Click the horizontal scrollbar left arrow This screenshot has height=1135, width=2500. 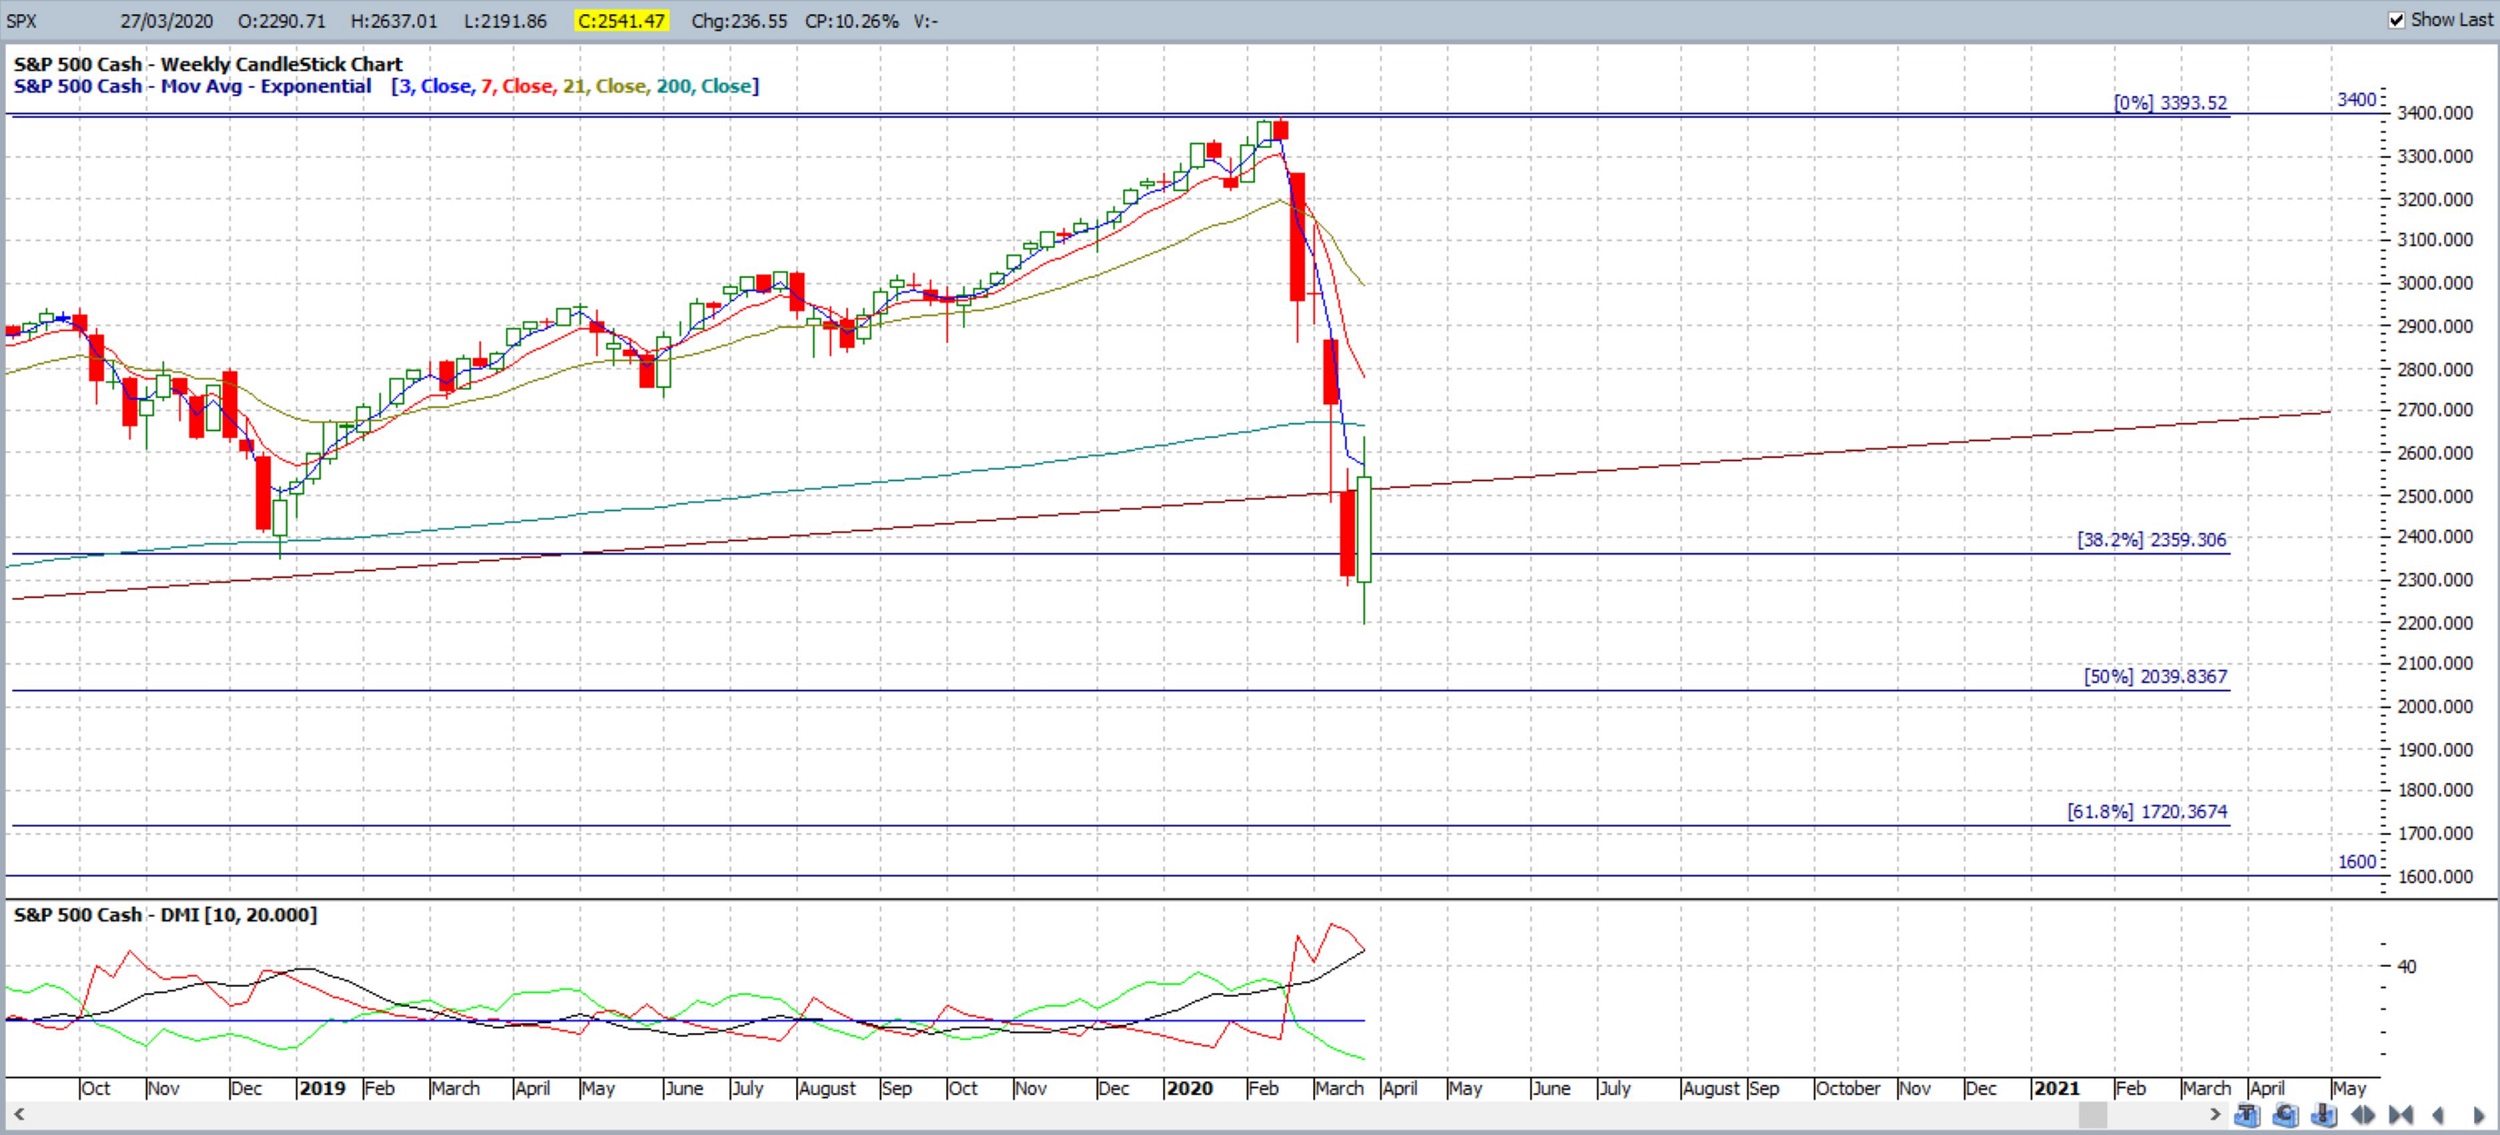pos(18,1114)
